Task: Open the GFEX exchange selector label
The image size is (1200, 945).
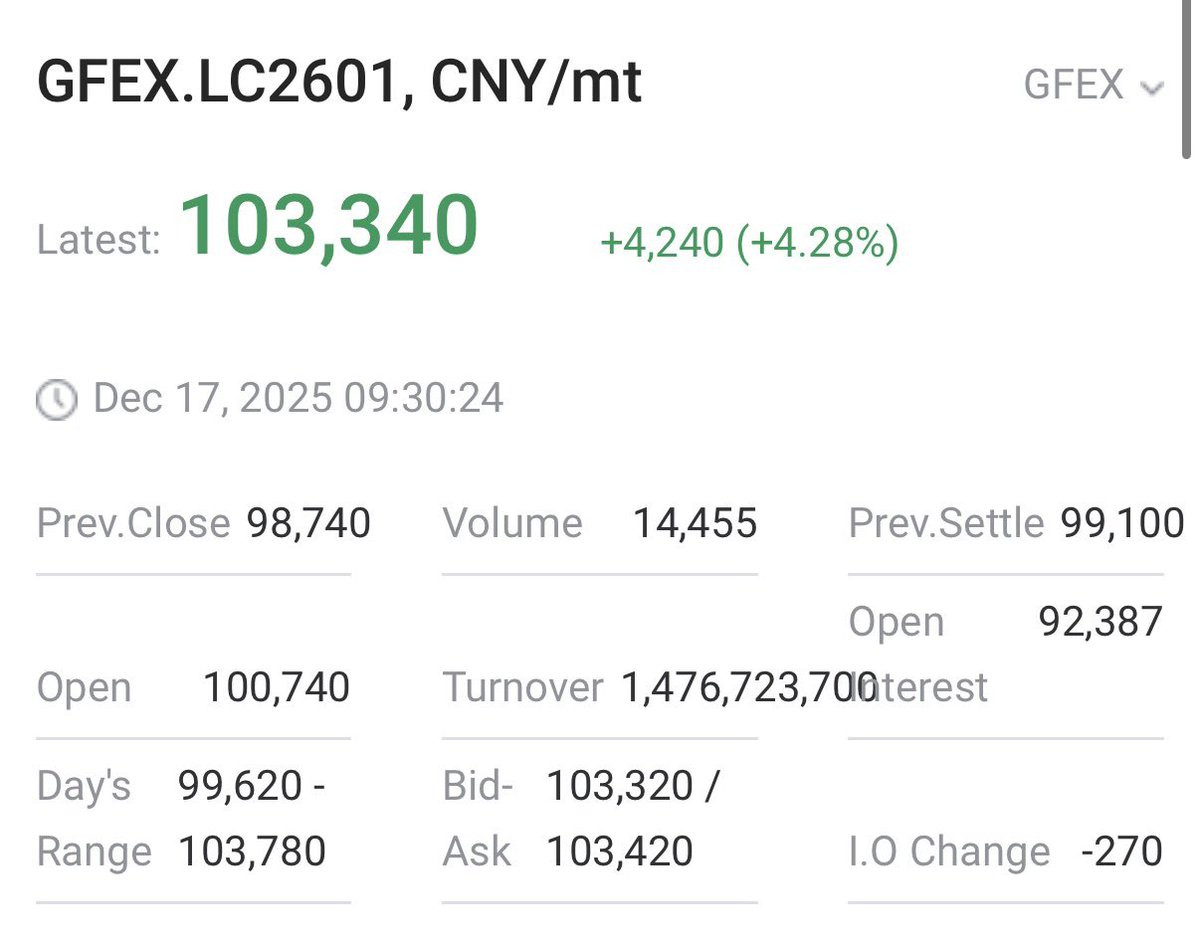Action: tap(1074, 84)
